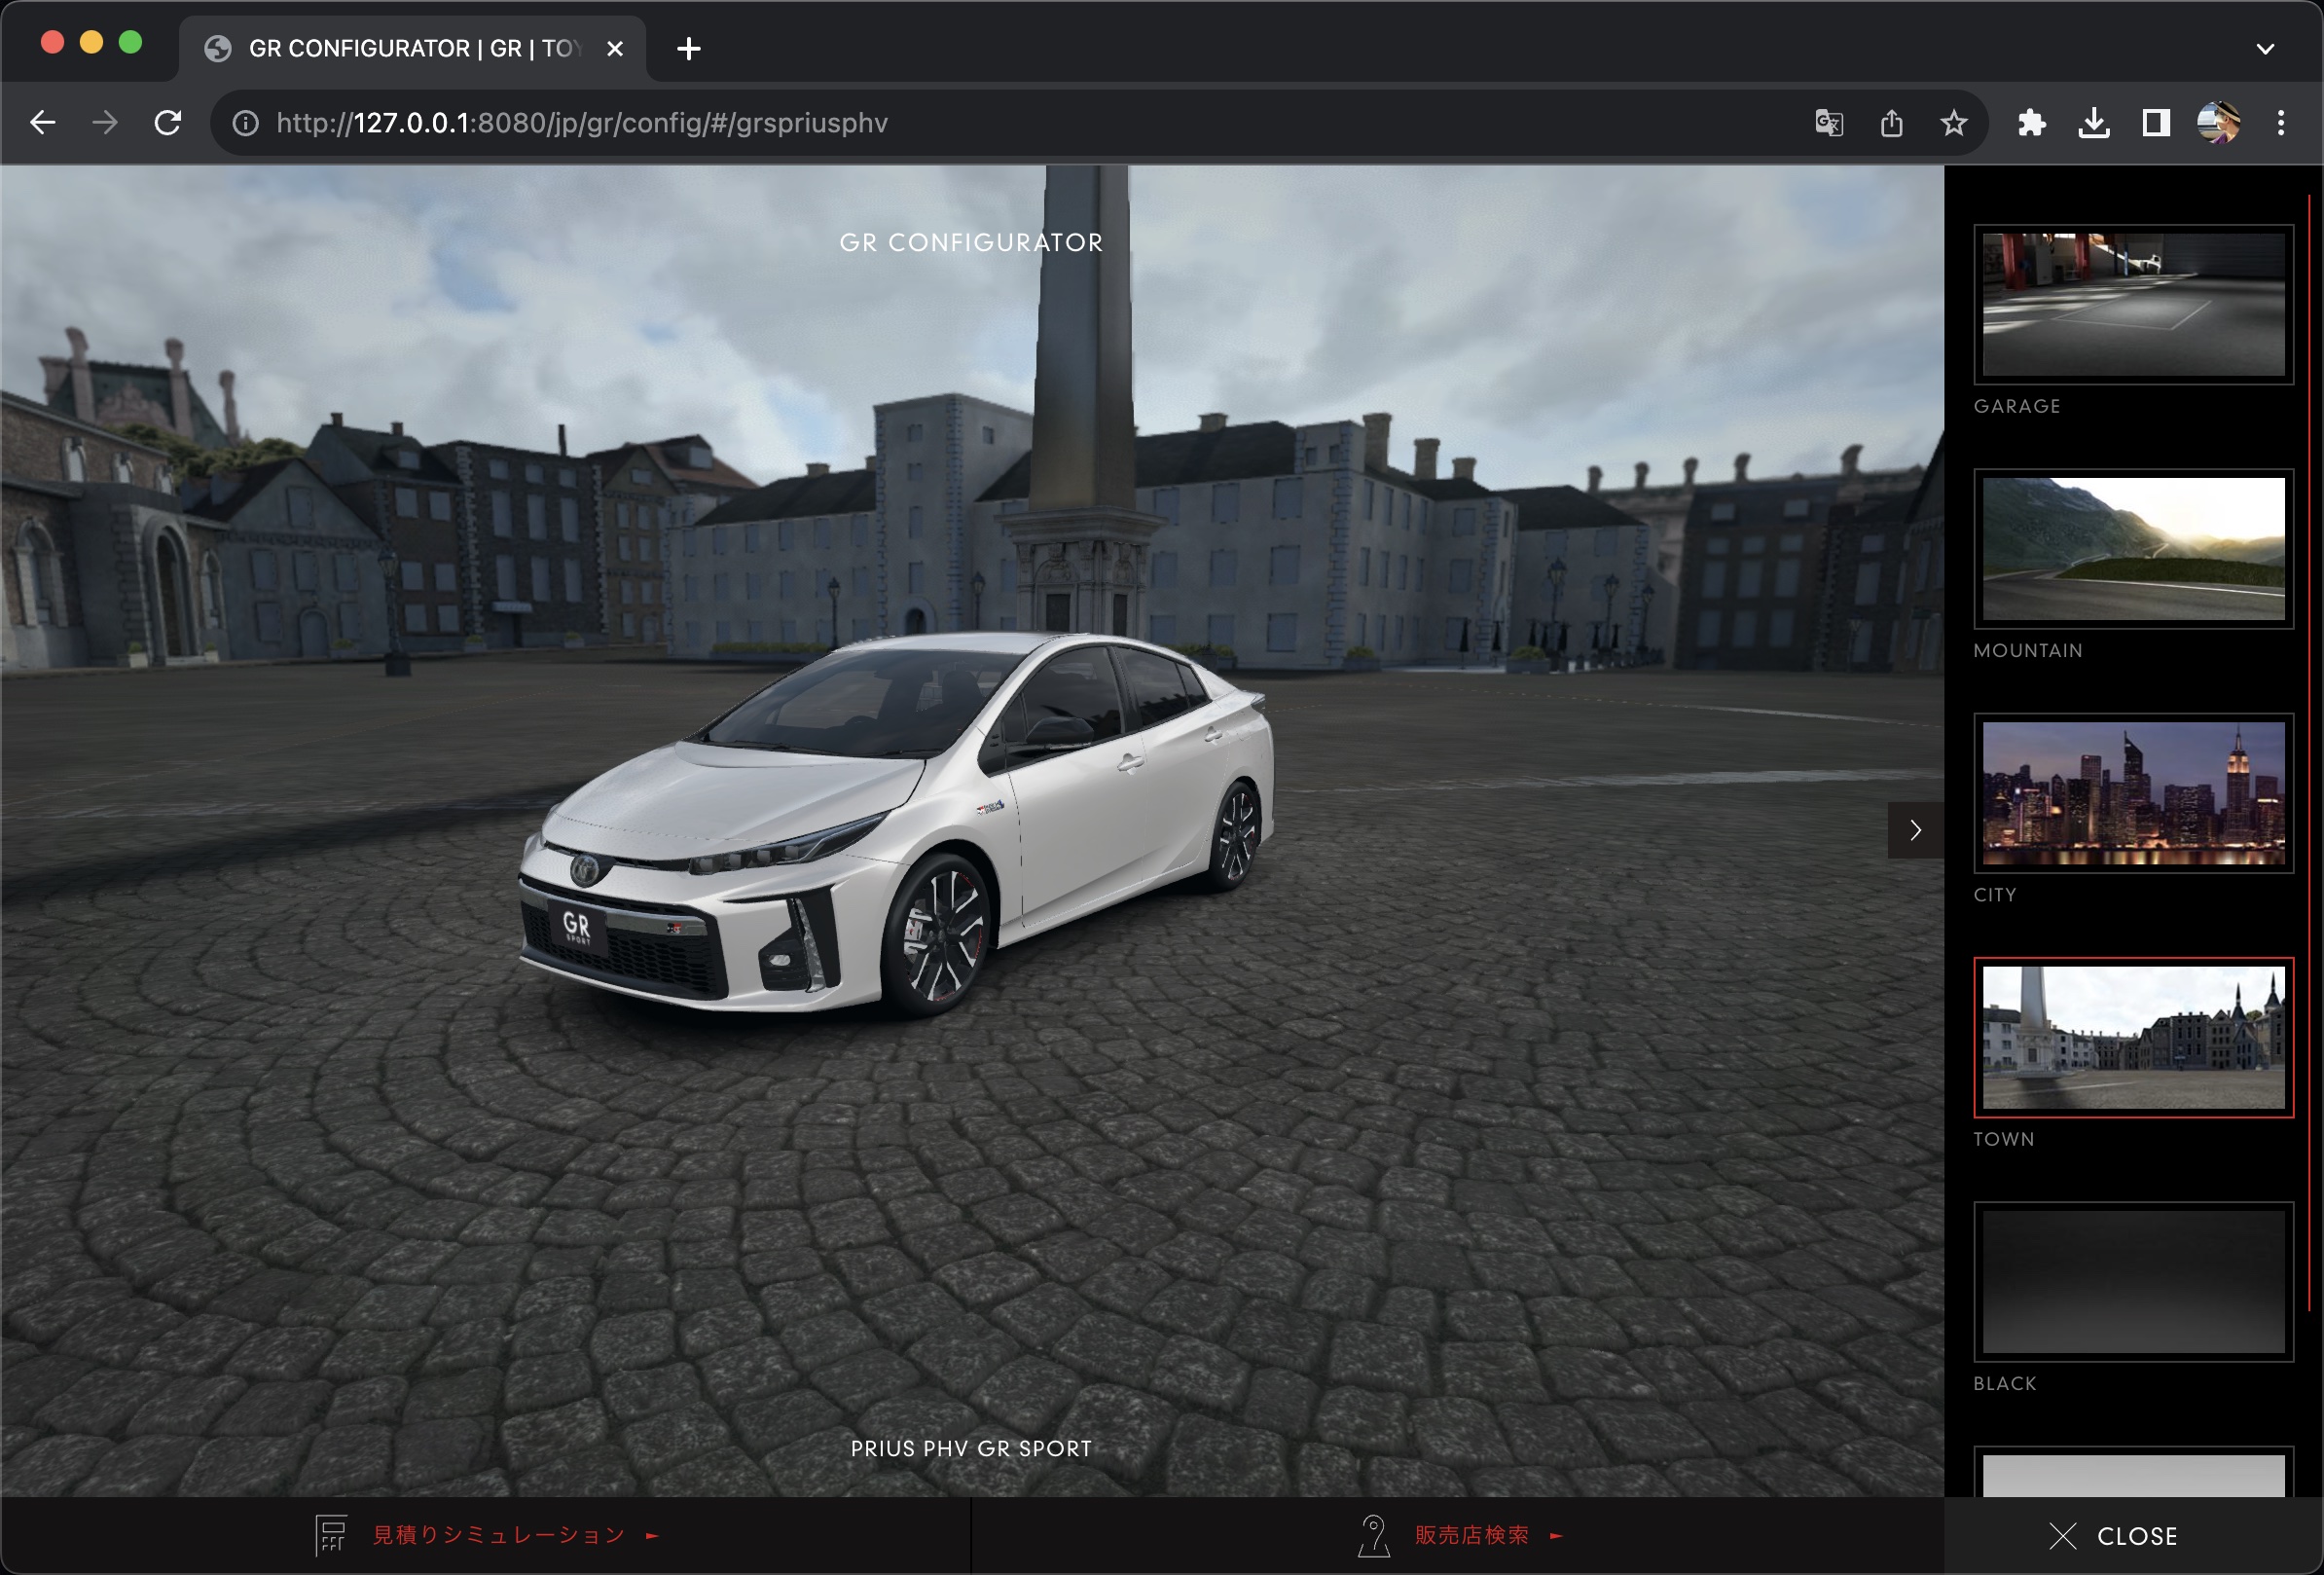
Task: Choose the MOUNTAIN background scene
Action: tap(2133, 549)
